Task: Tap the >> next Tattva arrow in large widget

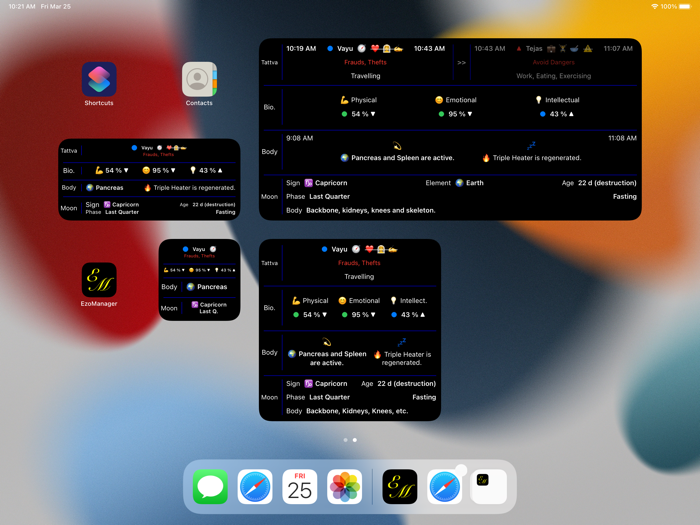Action: 462,62
